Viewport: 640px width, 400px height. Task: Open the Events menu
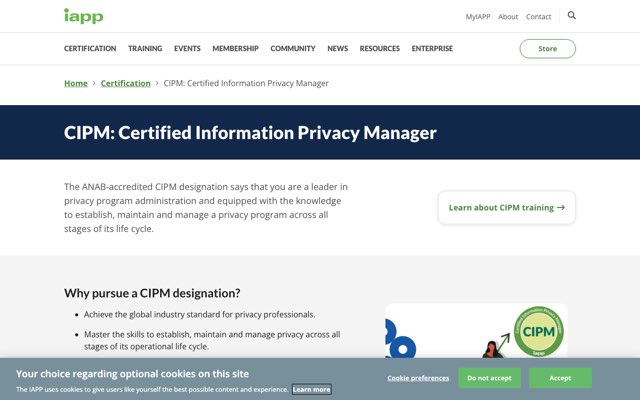[x=187, y=49]
